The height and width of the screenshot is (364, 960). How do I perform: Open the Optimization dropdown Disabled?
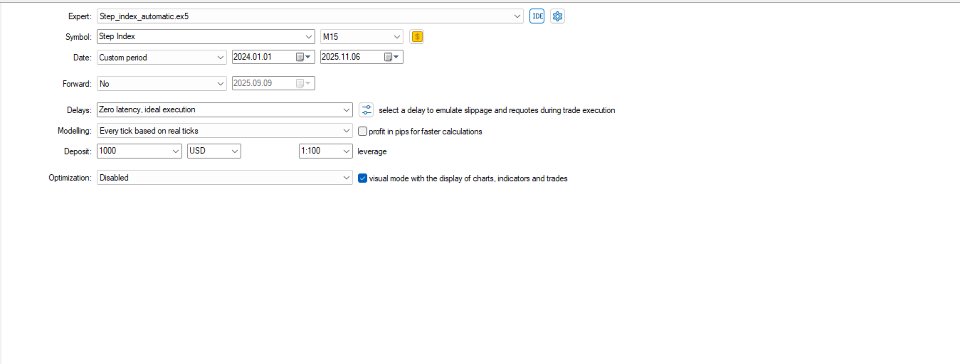225,178
